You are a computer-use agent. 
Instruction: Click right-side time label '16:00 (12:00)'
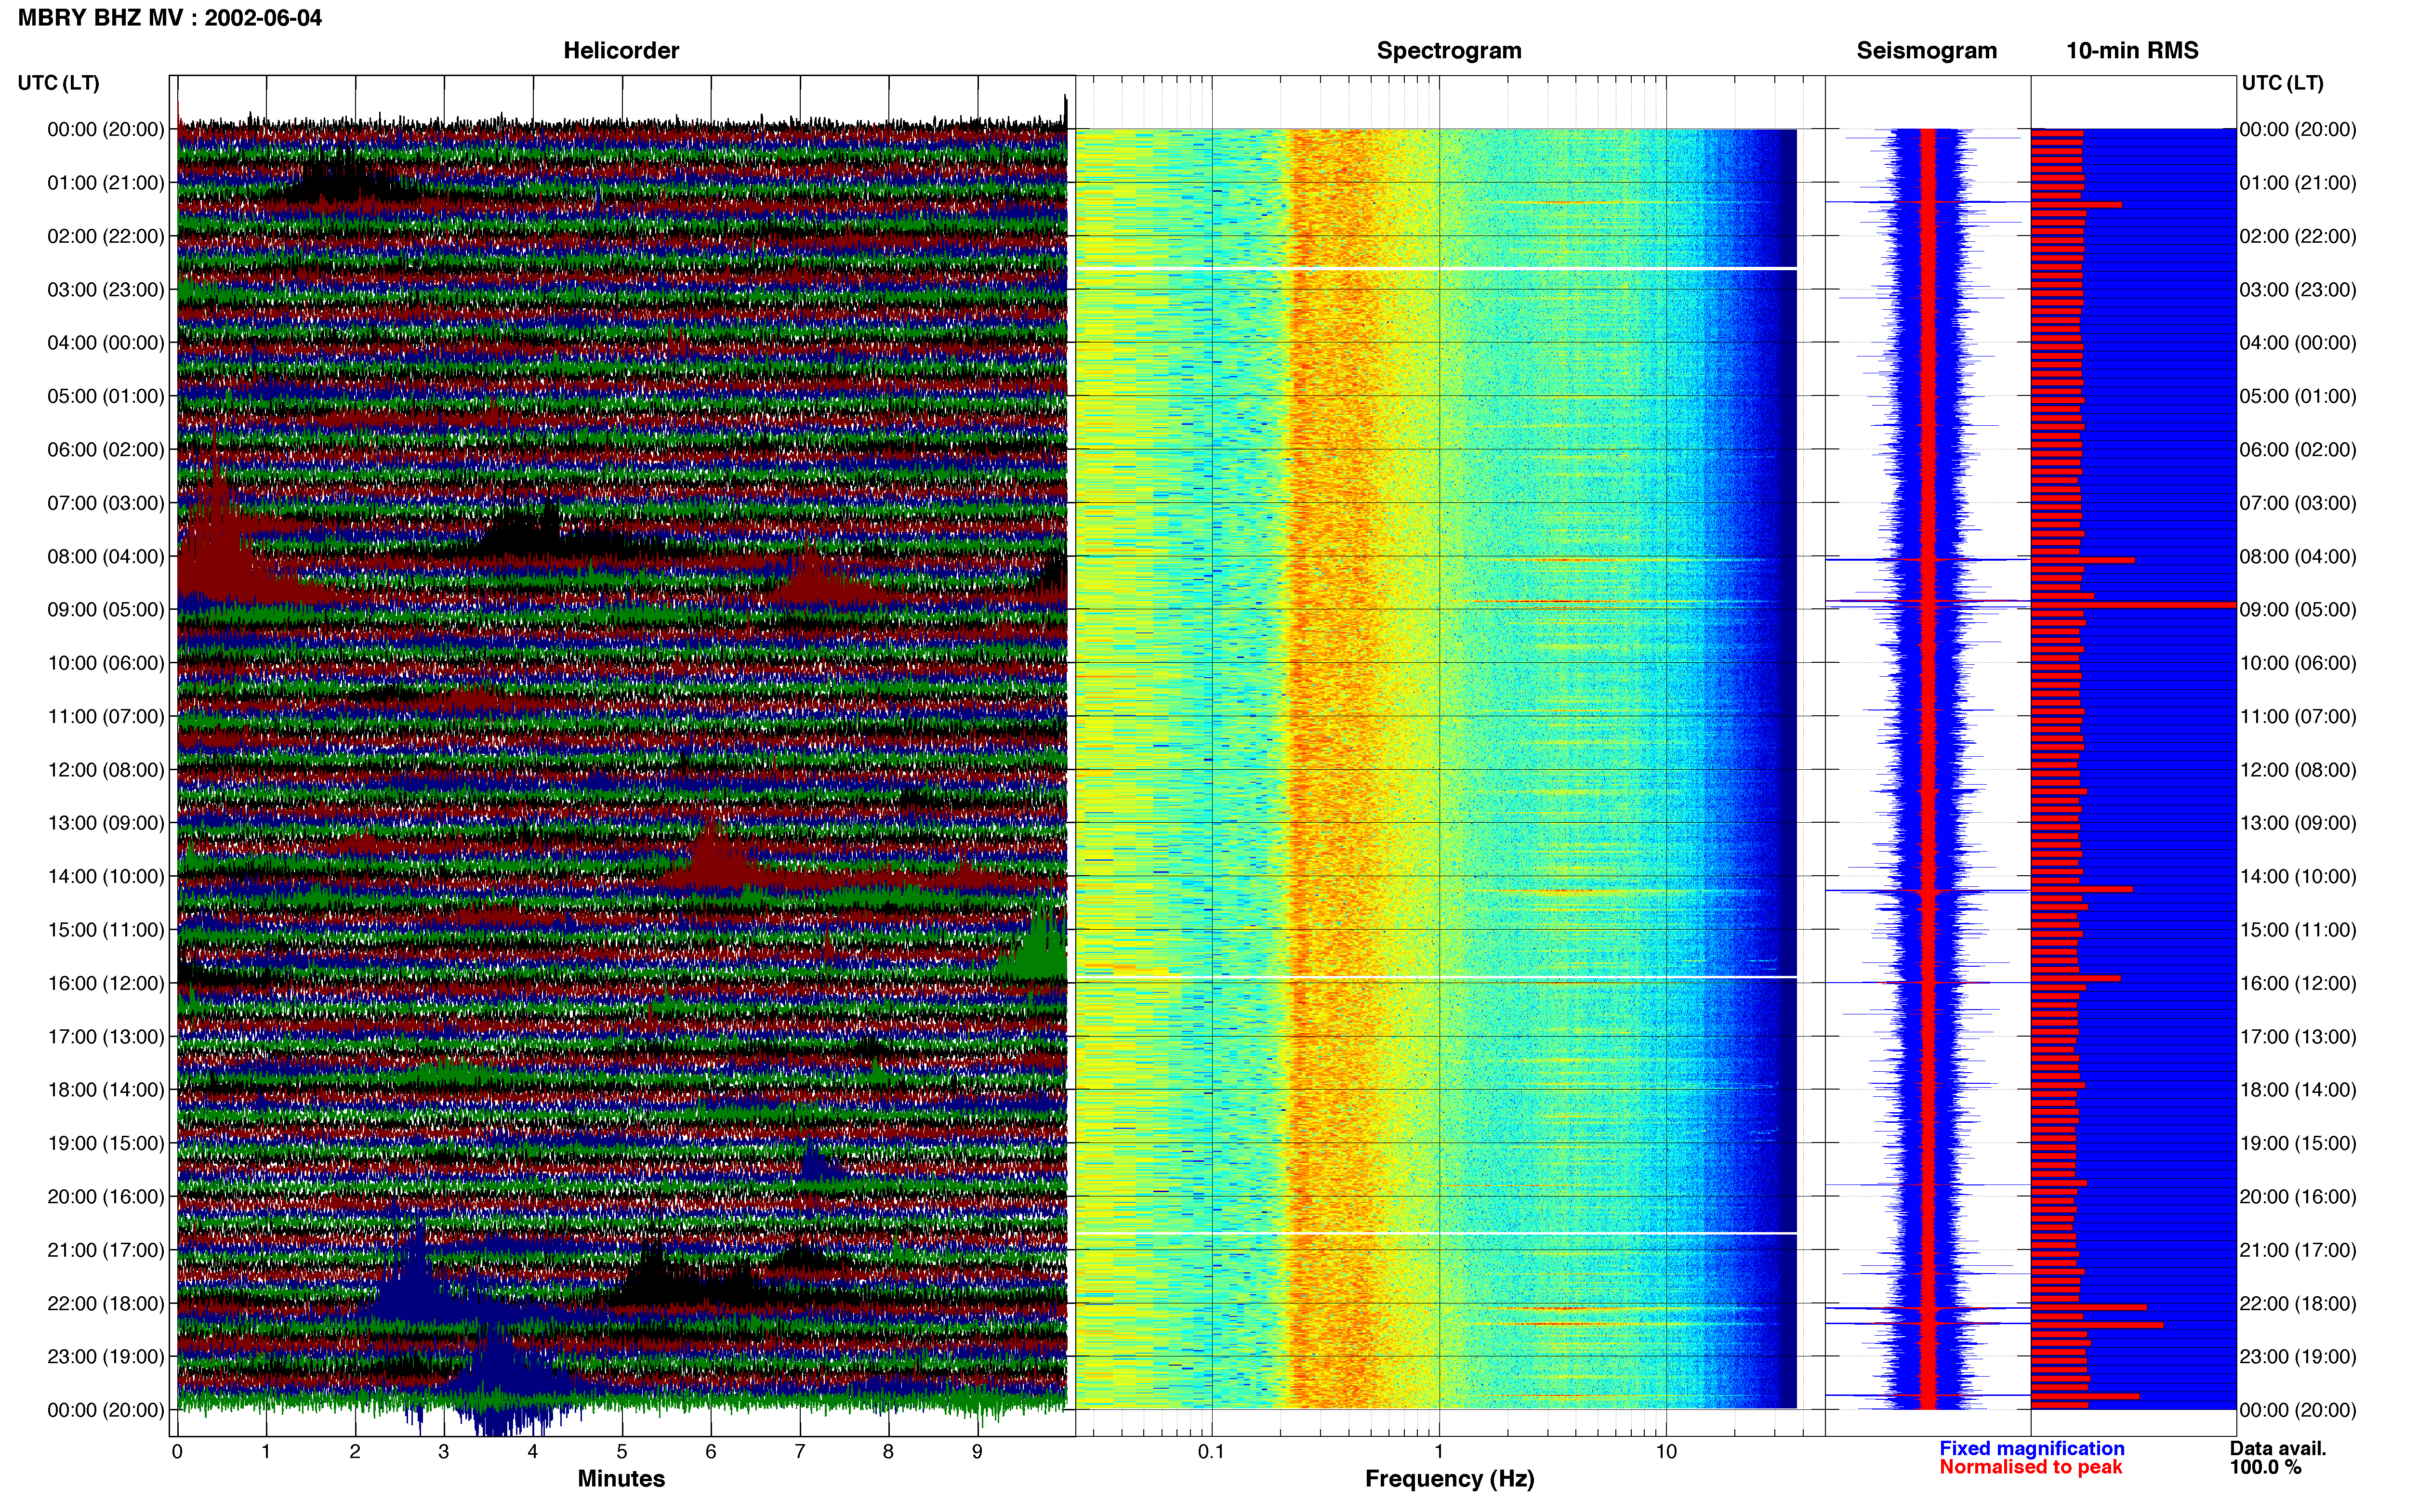click(x=2298, y=983)
